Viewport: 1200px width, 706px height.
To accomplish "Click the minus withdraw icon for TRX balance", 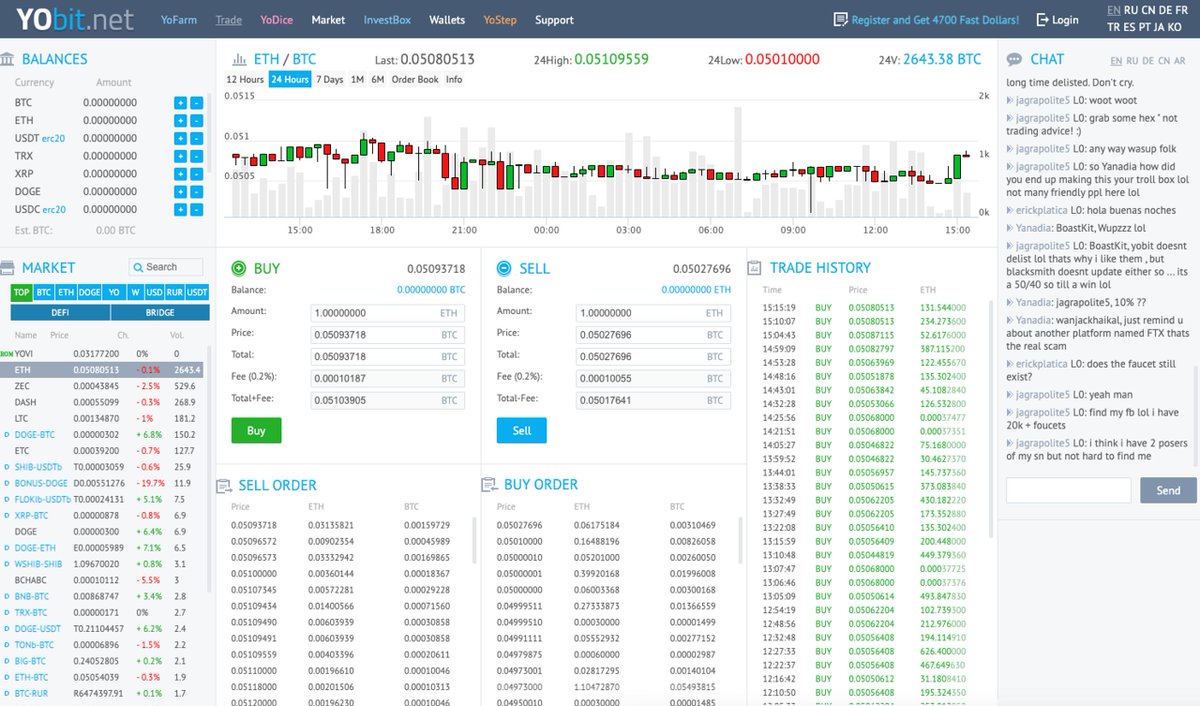I will pyautogui.click(x=196, y=156).
